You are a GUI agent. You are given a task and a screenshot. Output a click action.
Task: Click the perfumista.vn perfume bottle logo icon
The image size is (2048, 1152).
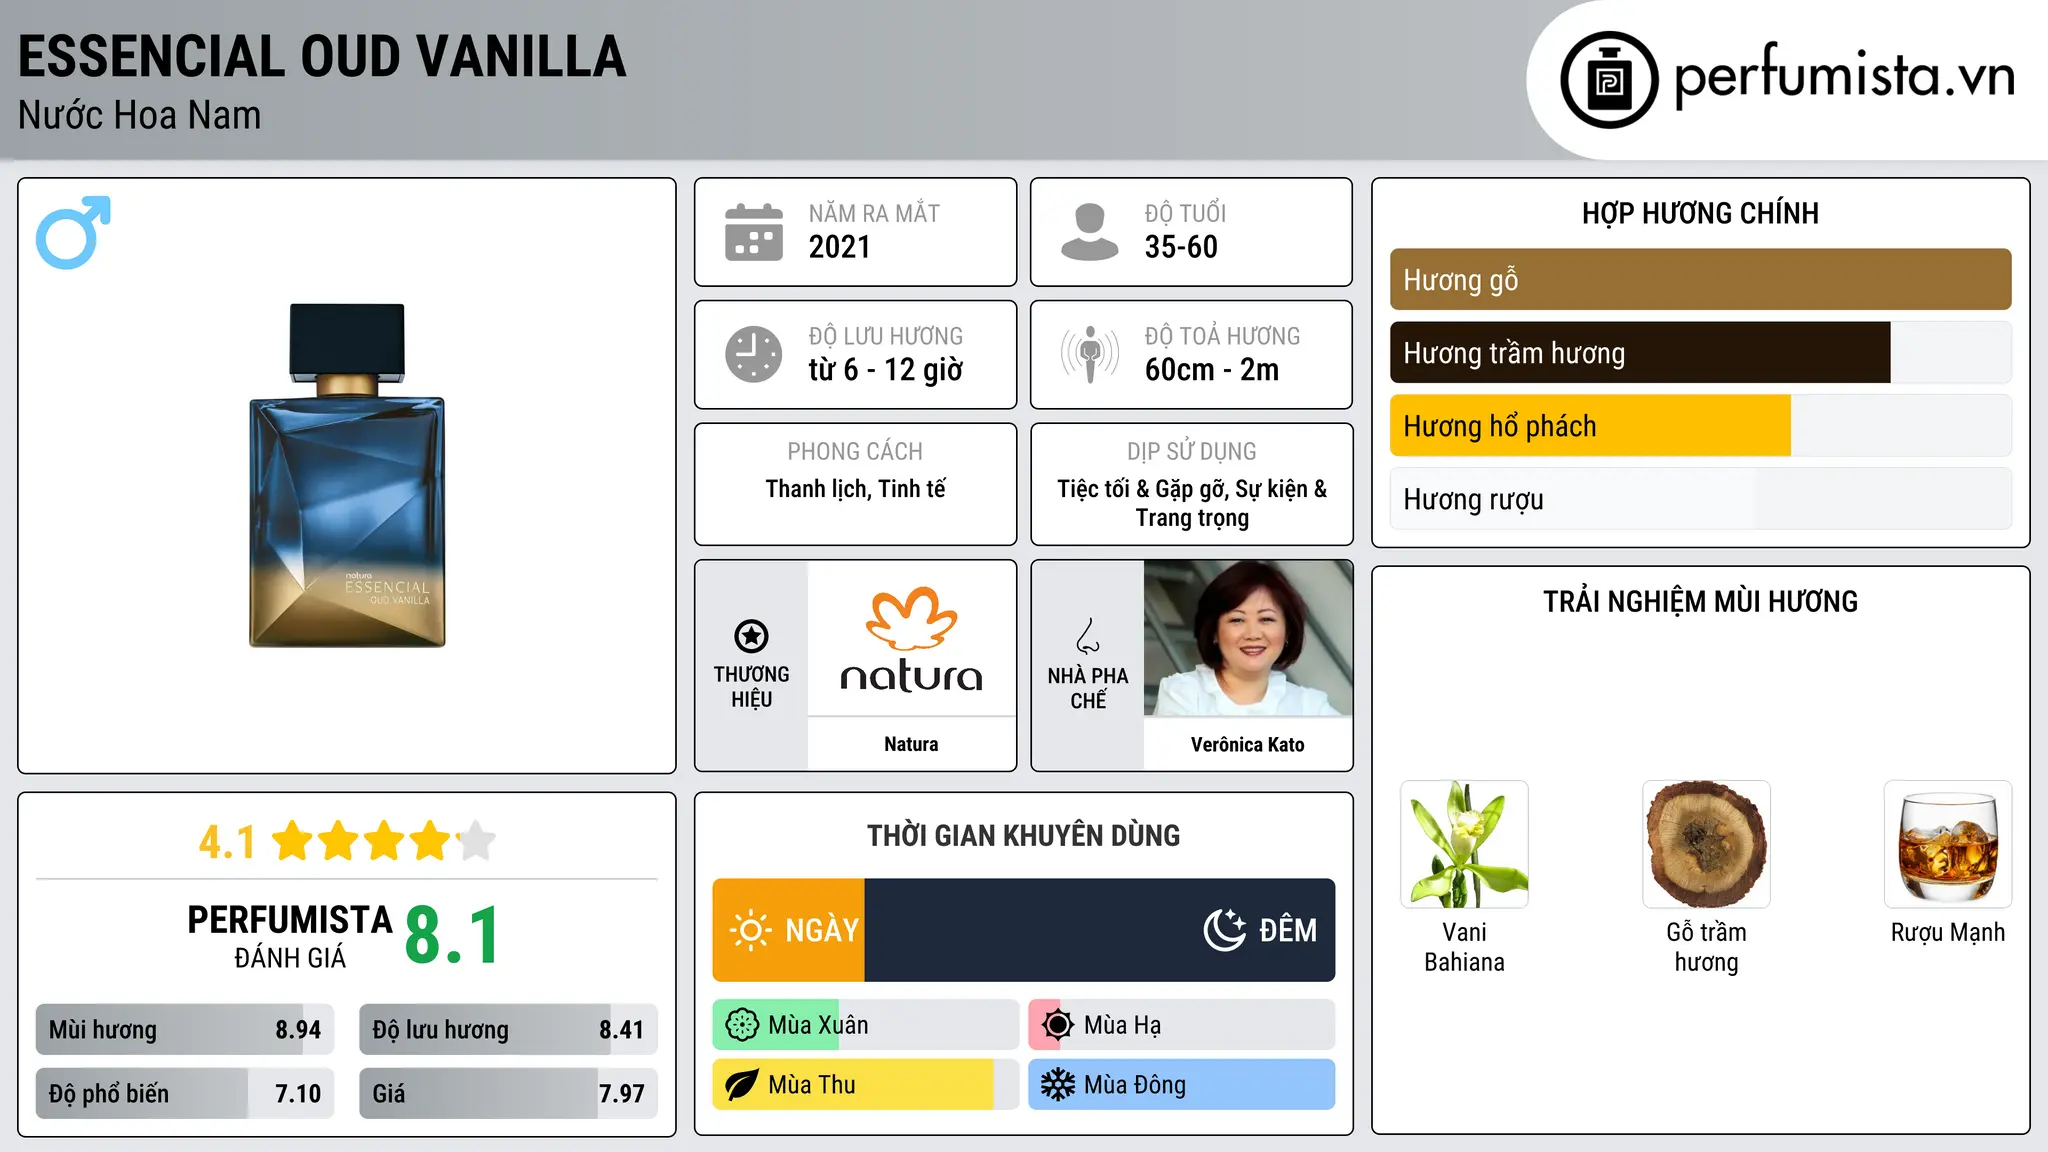click(x=1609, y=80)
